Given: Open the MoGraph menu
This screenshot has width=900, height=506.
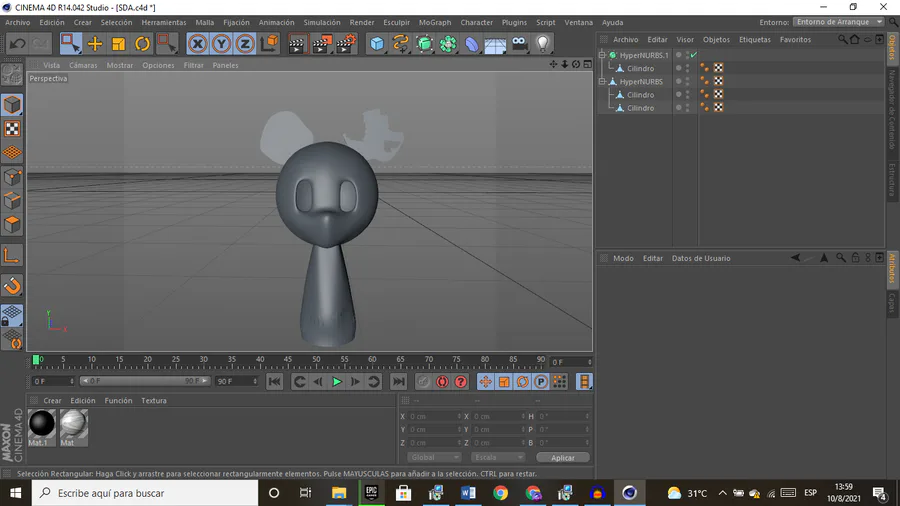Looking at the screenshot, I should coord(434,22).
